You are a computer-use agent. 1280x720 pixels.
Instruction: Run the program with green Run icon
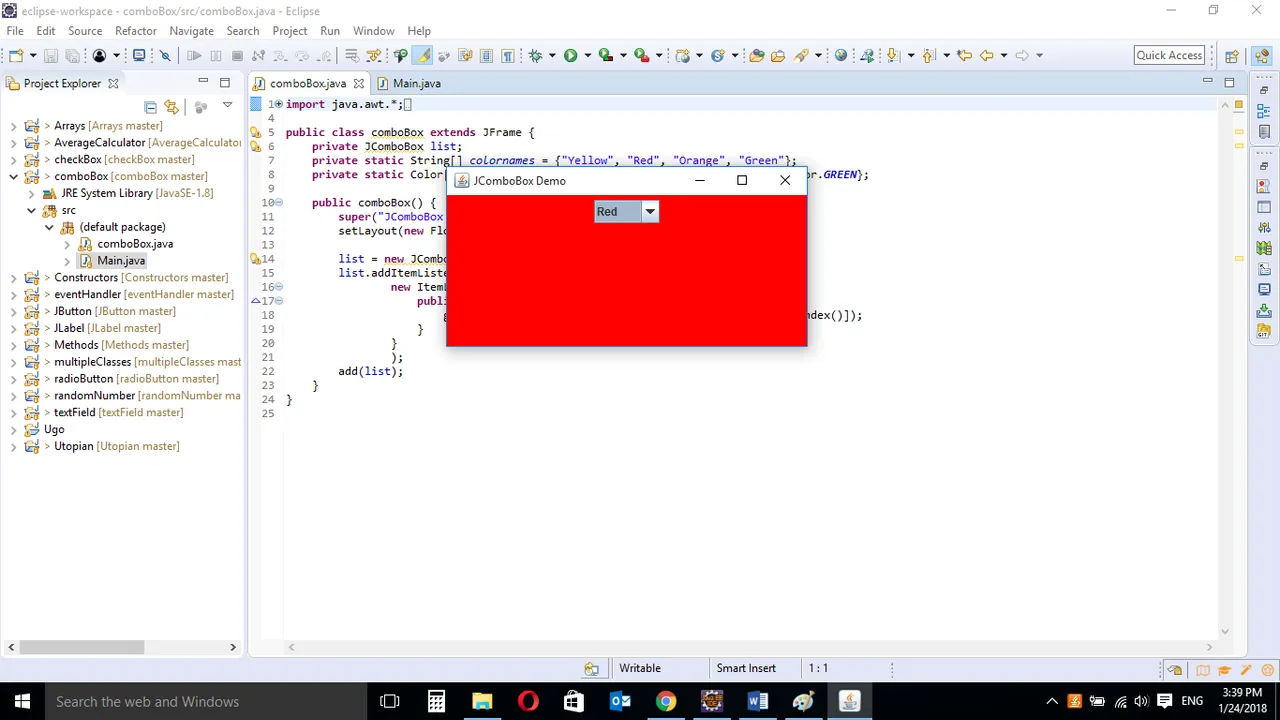pos(570,56)
